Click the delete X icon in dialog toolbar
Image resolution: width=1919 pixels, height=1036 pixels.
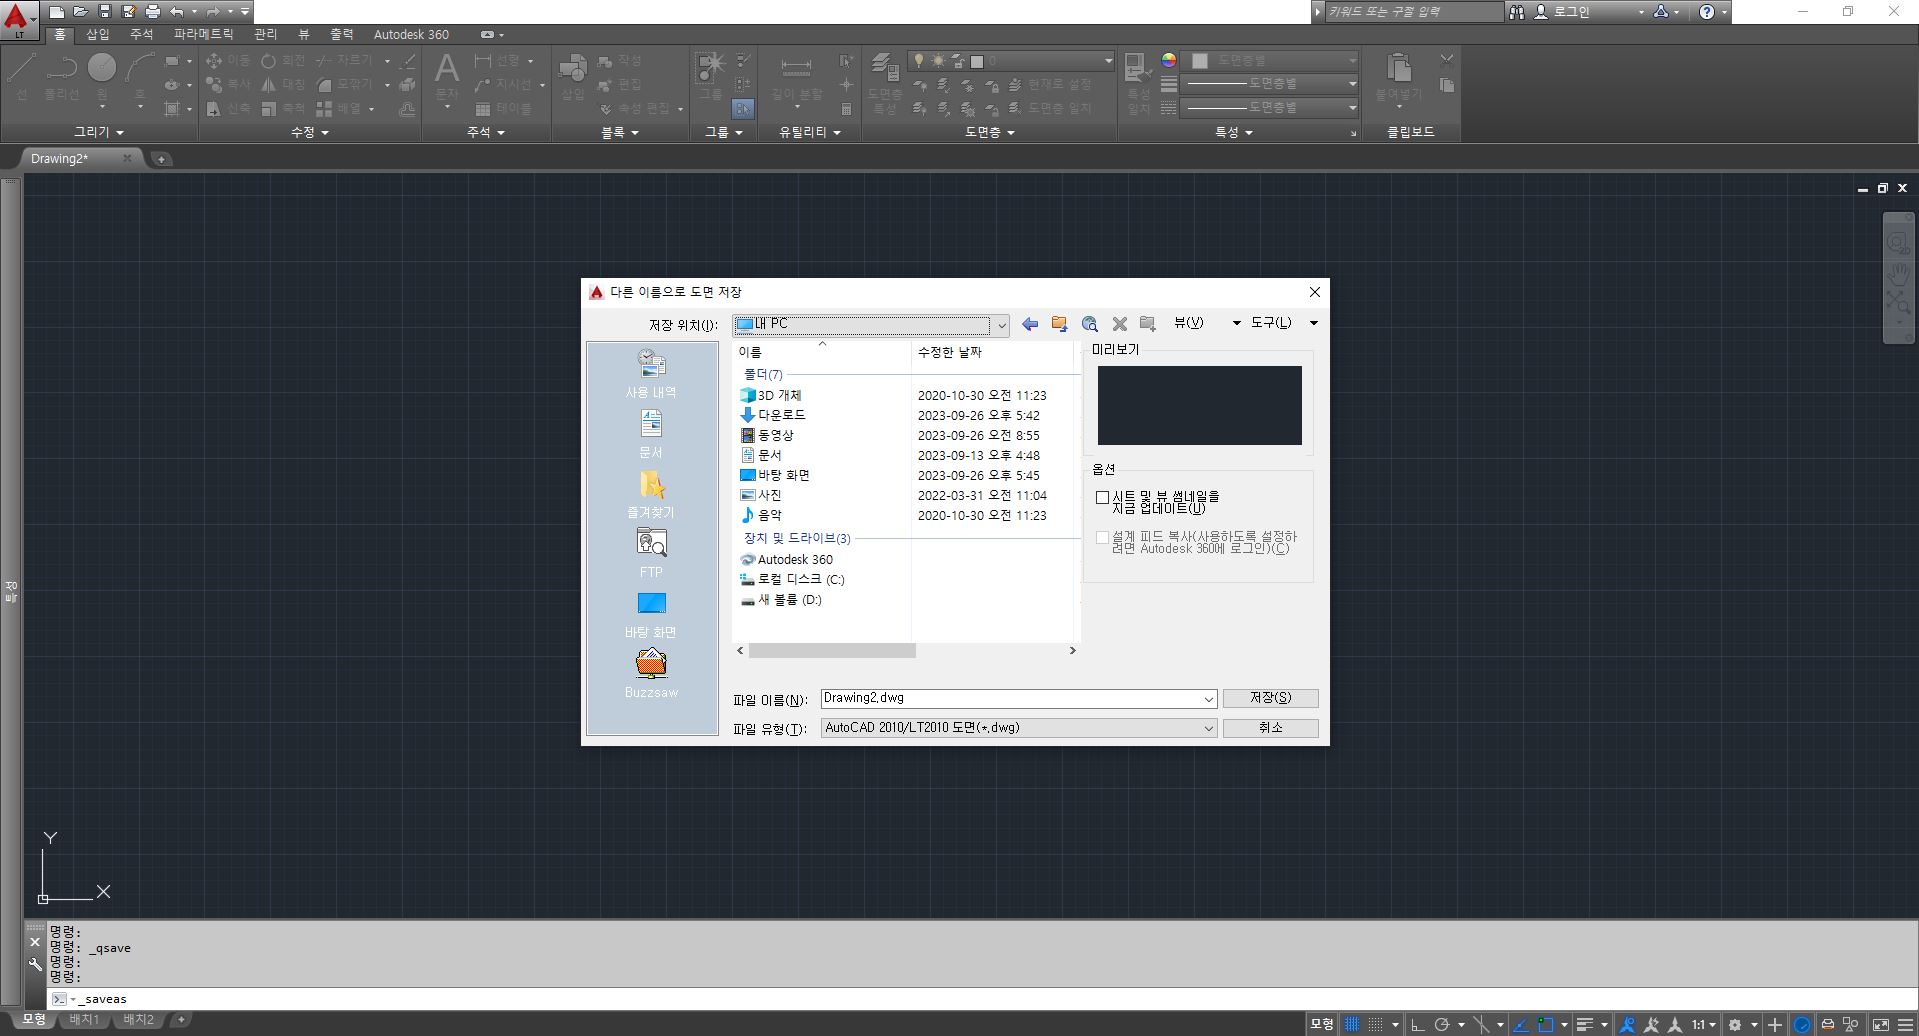pos(1119,324)
